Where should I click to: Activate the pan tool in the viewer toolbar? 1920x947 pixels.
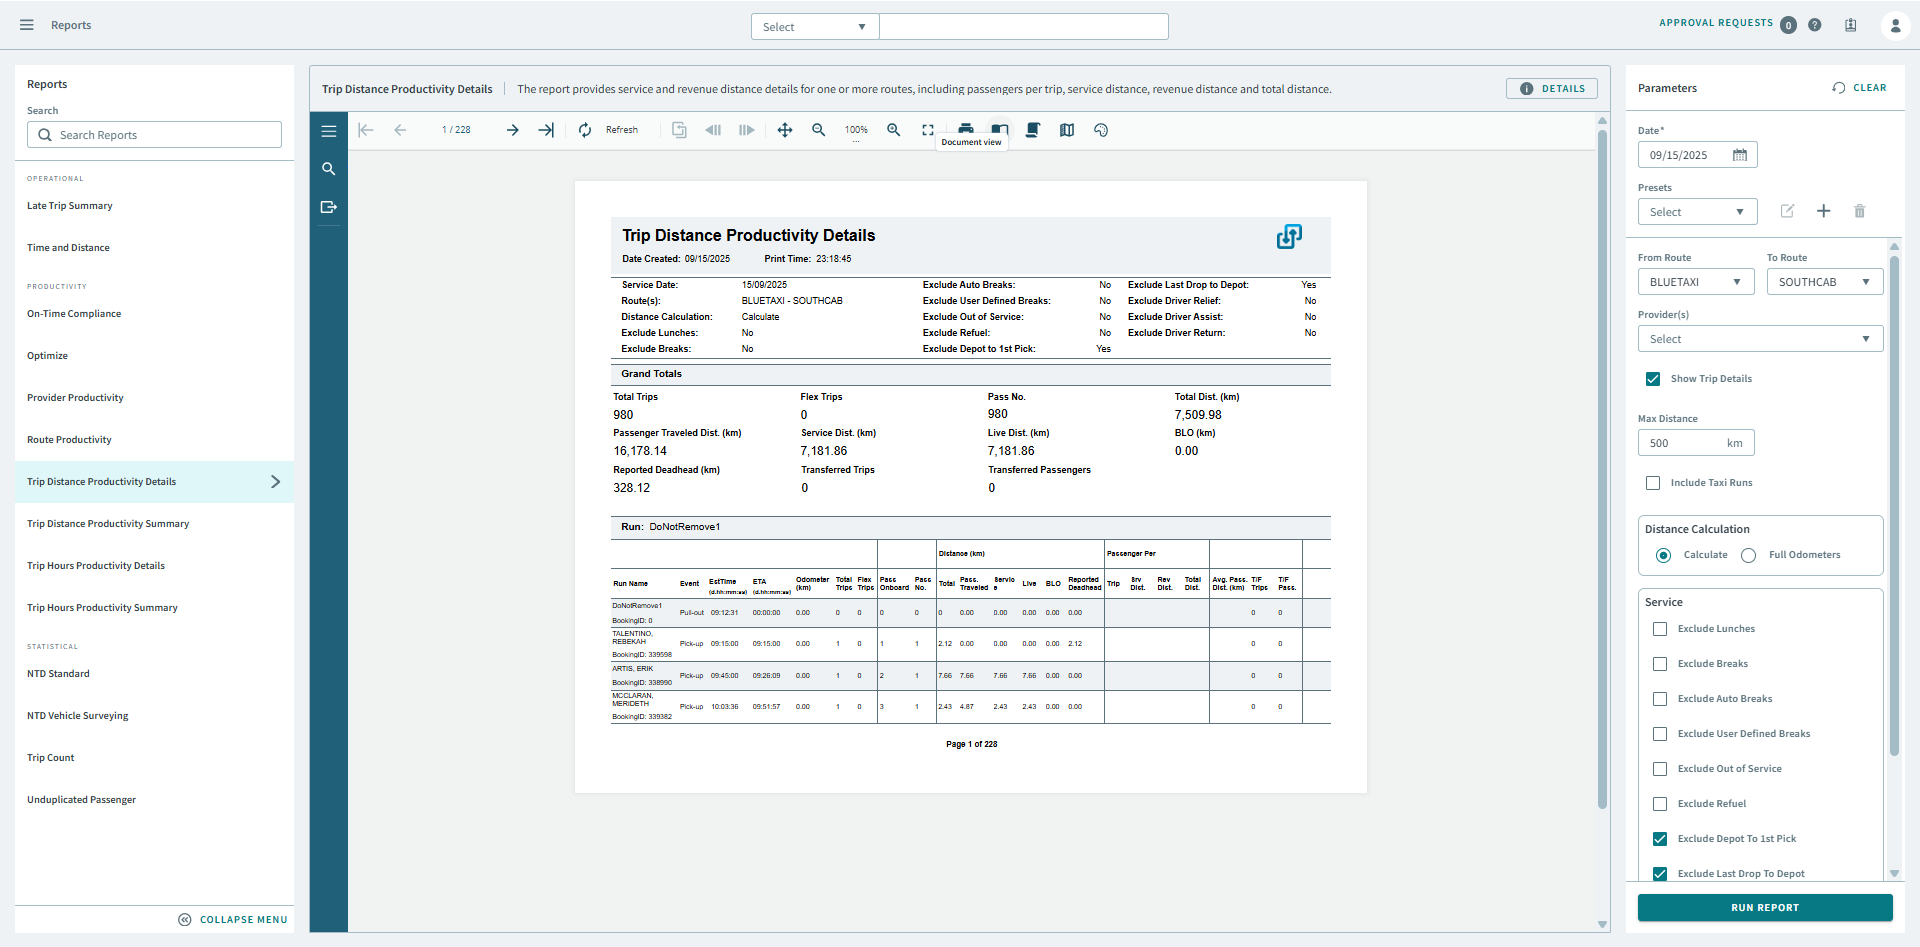pos(785,130)
